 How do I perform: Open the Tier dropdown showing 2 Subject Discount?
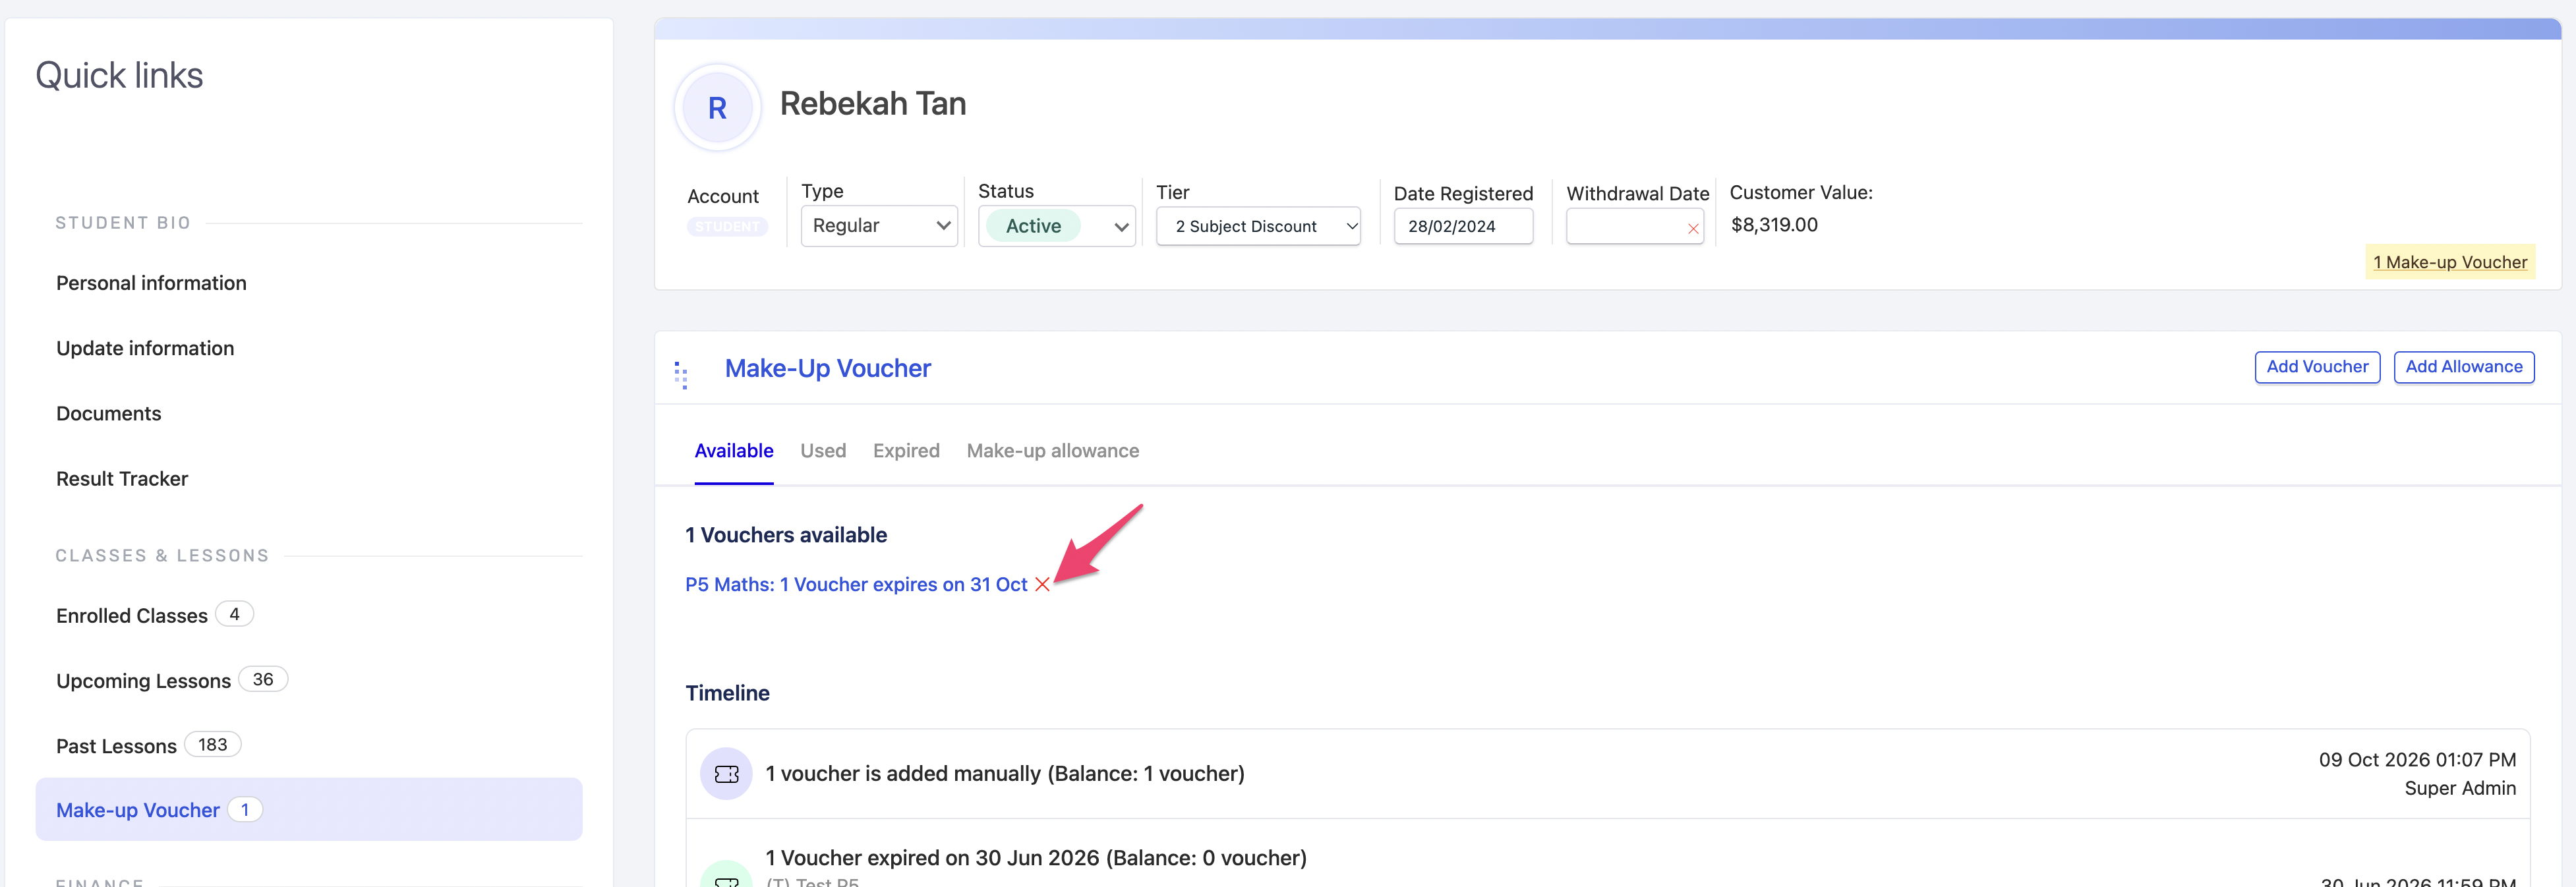(x=1258, y=226)
